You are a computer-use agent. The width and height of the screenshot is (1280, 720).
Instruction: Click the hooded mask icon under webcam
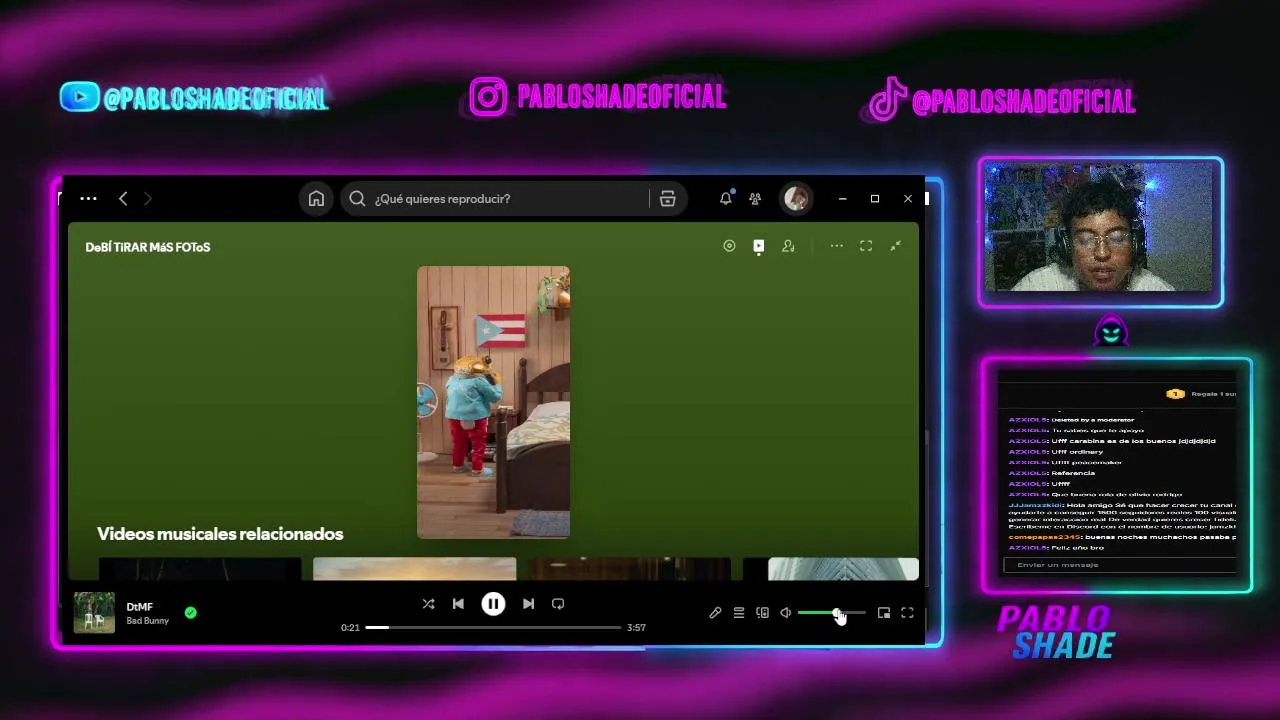(1111, 330)
